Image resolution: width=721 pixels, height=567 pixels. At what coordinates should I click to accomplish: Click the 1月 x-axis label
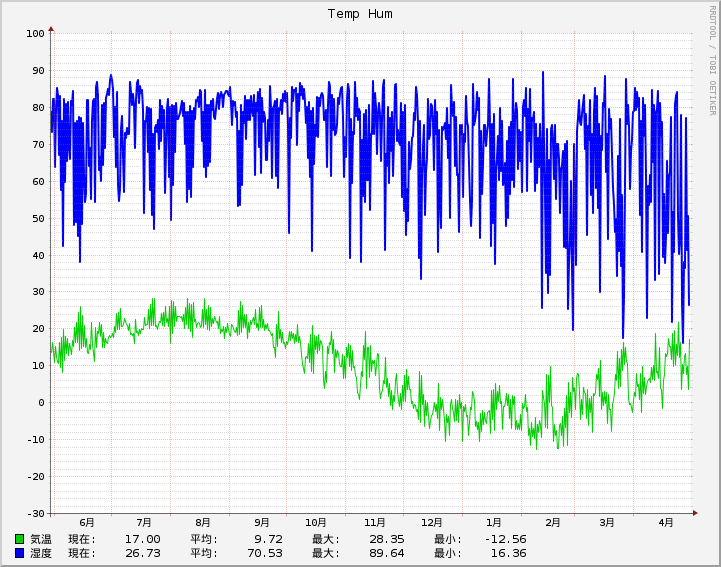(494, 523)
